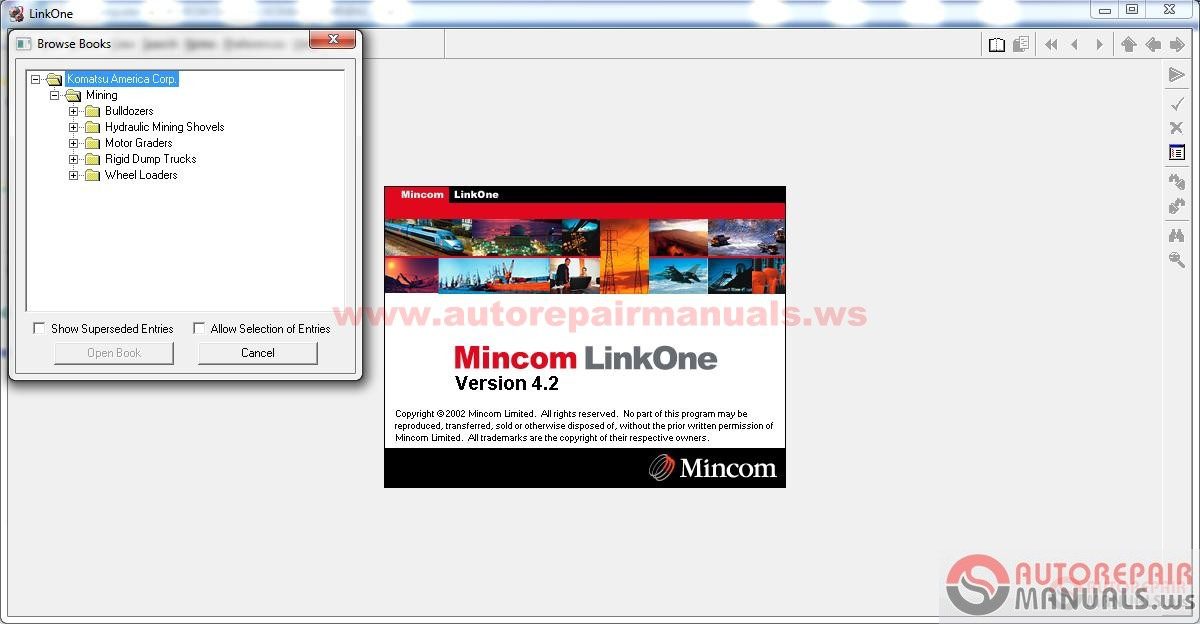
Task: Click the Mincom LinkOne splash image
Action: coord(585,337)
